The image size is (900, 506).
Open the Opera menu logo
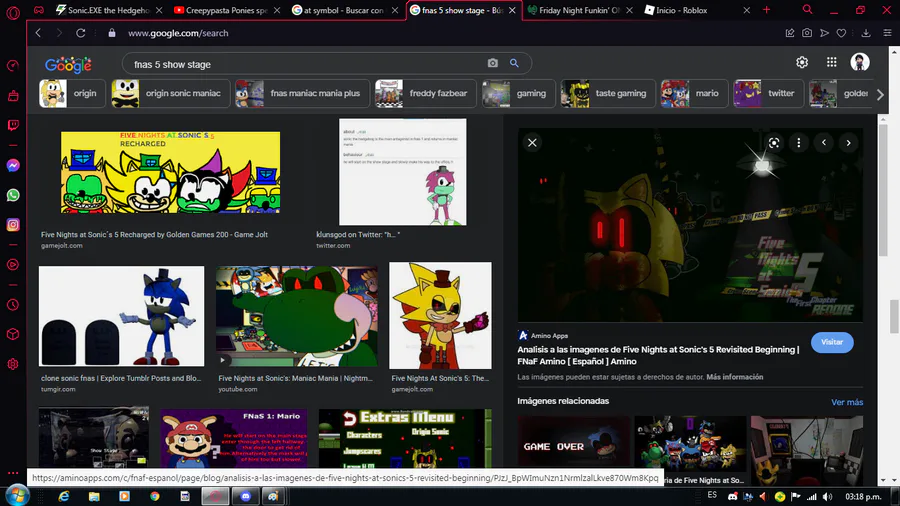(x=13, y=12)
